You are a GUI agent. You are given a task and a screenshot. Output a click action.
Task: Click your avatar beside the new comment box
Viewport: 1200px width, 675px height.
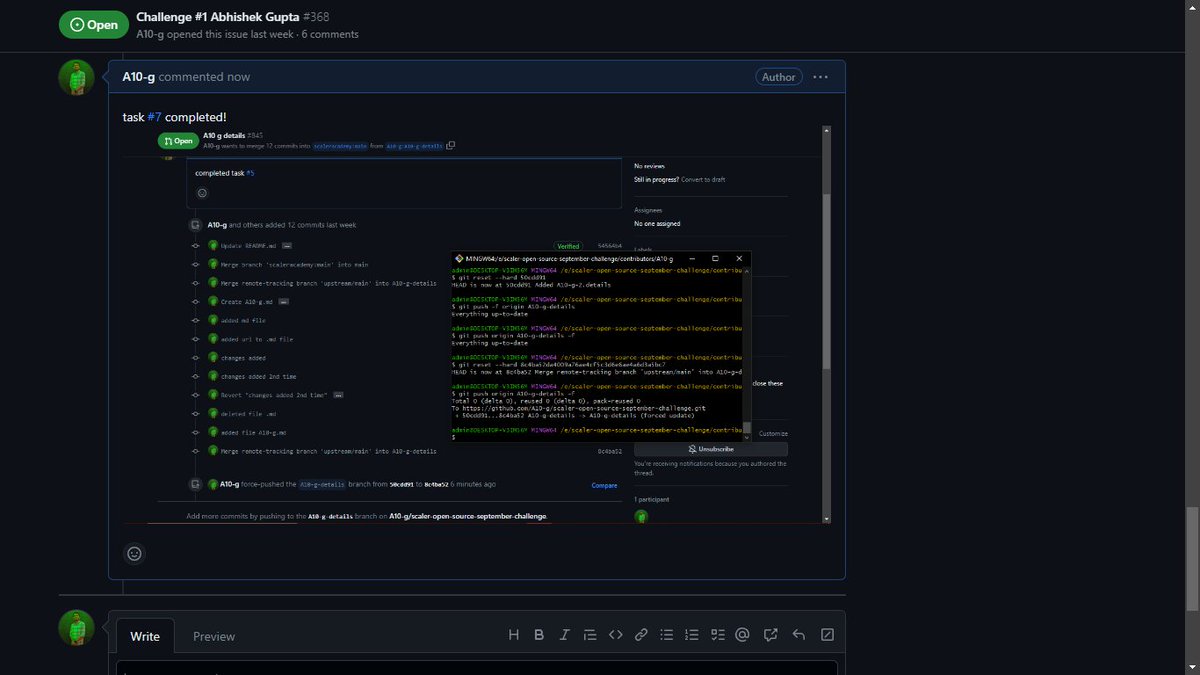(x=77, y=628)
